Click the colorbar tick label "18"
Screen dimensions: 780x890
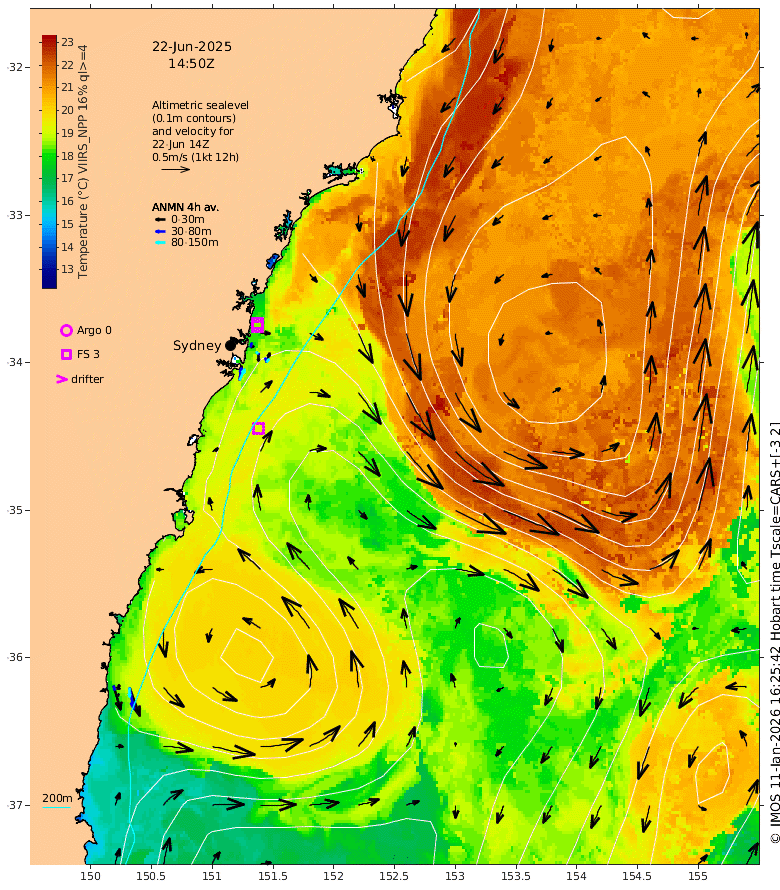click(68, 156)
